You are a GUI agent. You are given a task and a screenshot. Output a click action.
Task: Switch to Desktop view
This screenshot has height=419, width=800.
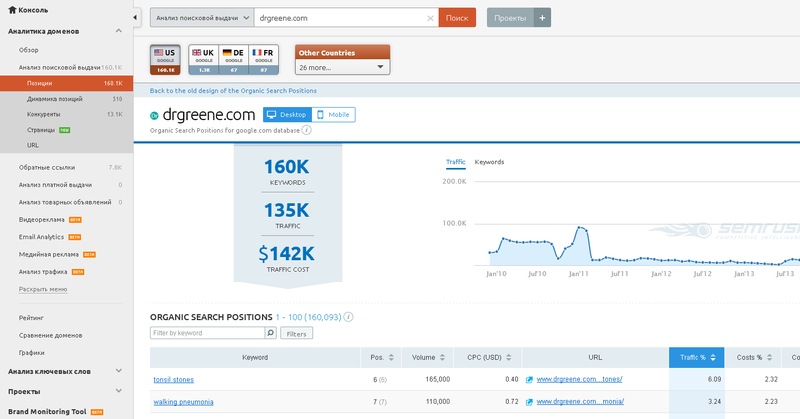coord(287,115)
